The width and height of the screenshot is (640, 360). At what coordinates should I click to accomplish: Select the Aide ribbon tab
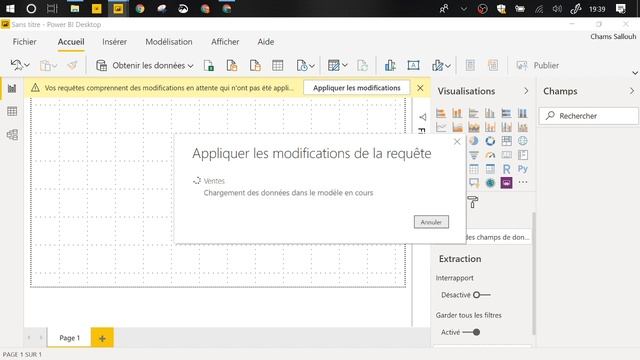(x=266, y=42)
